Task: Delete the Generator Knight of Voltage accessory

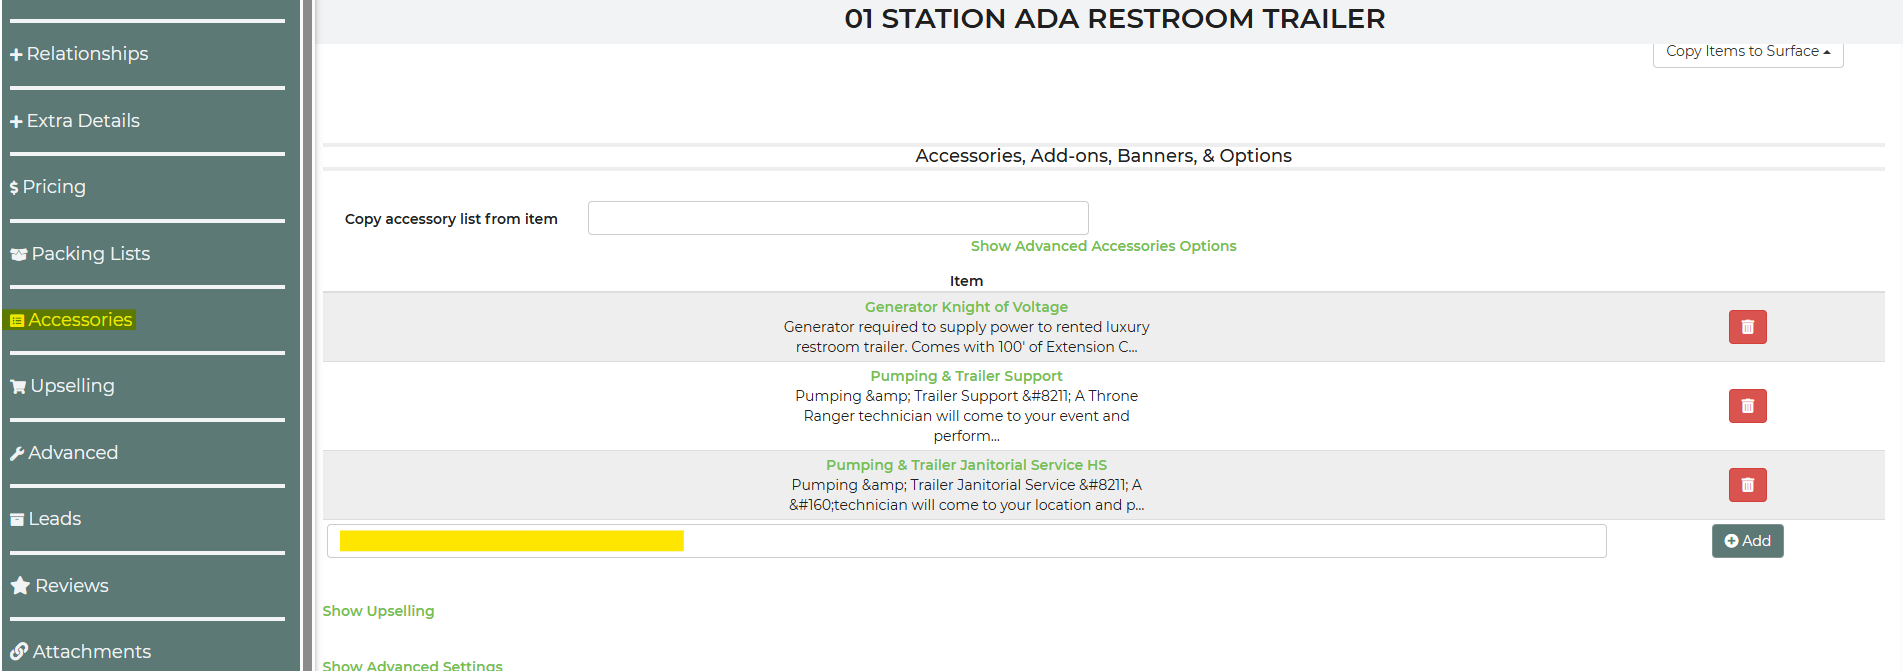Action: [1747, 327]
